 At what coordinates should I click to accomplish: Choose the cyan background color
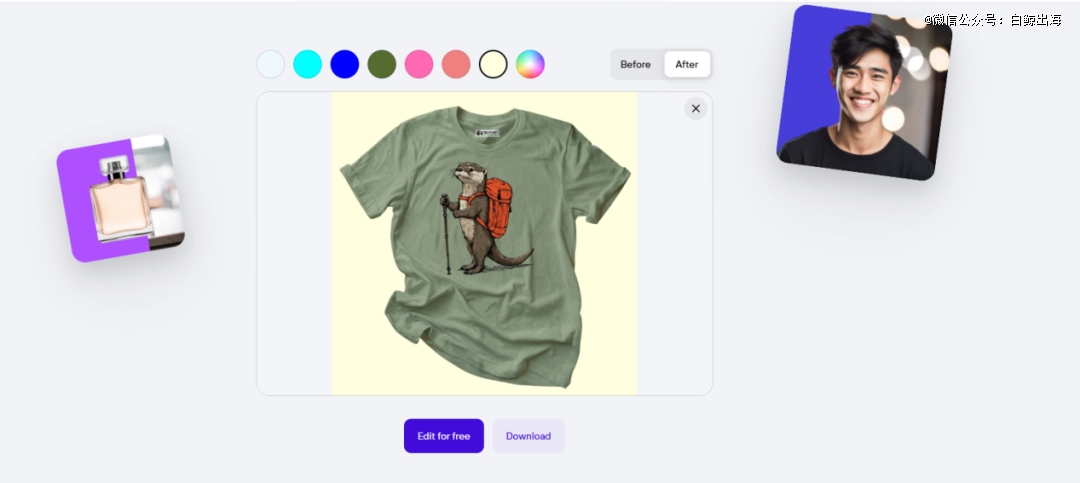click(307, 64)
